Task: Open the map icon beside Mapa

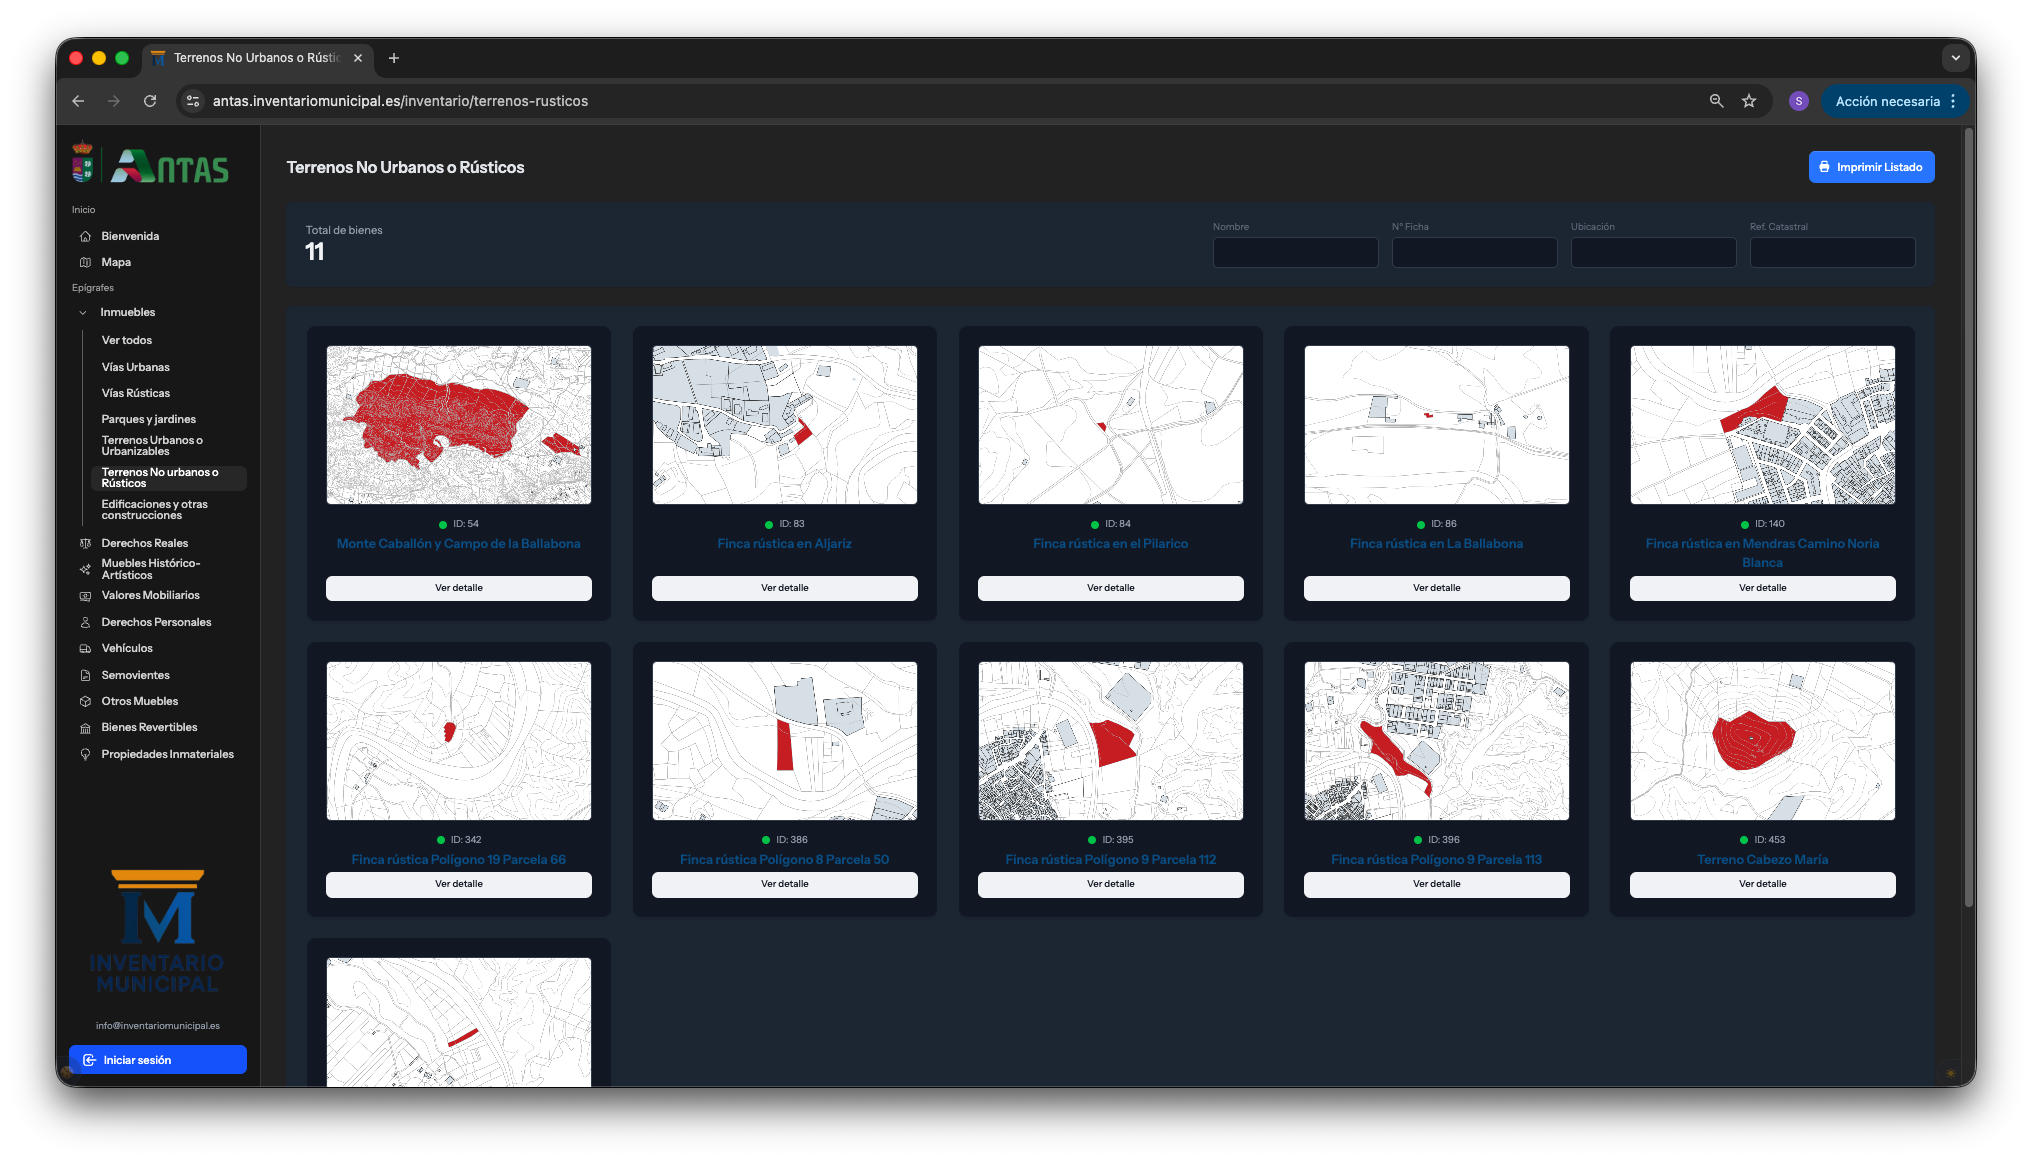Action: point(86,262)
